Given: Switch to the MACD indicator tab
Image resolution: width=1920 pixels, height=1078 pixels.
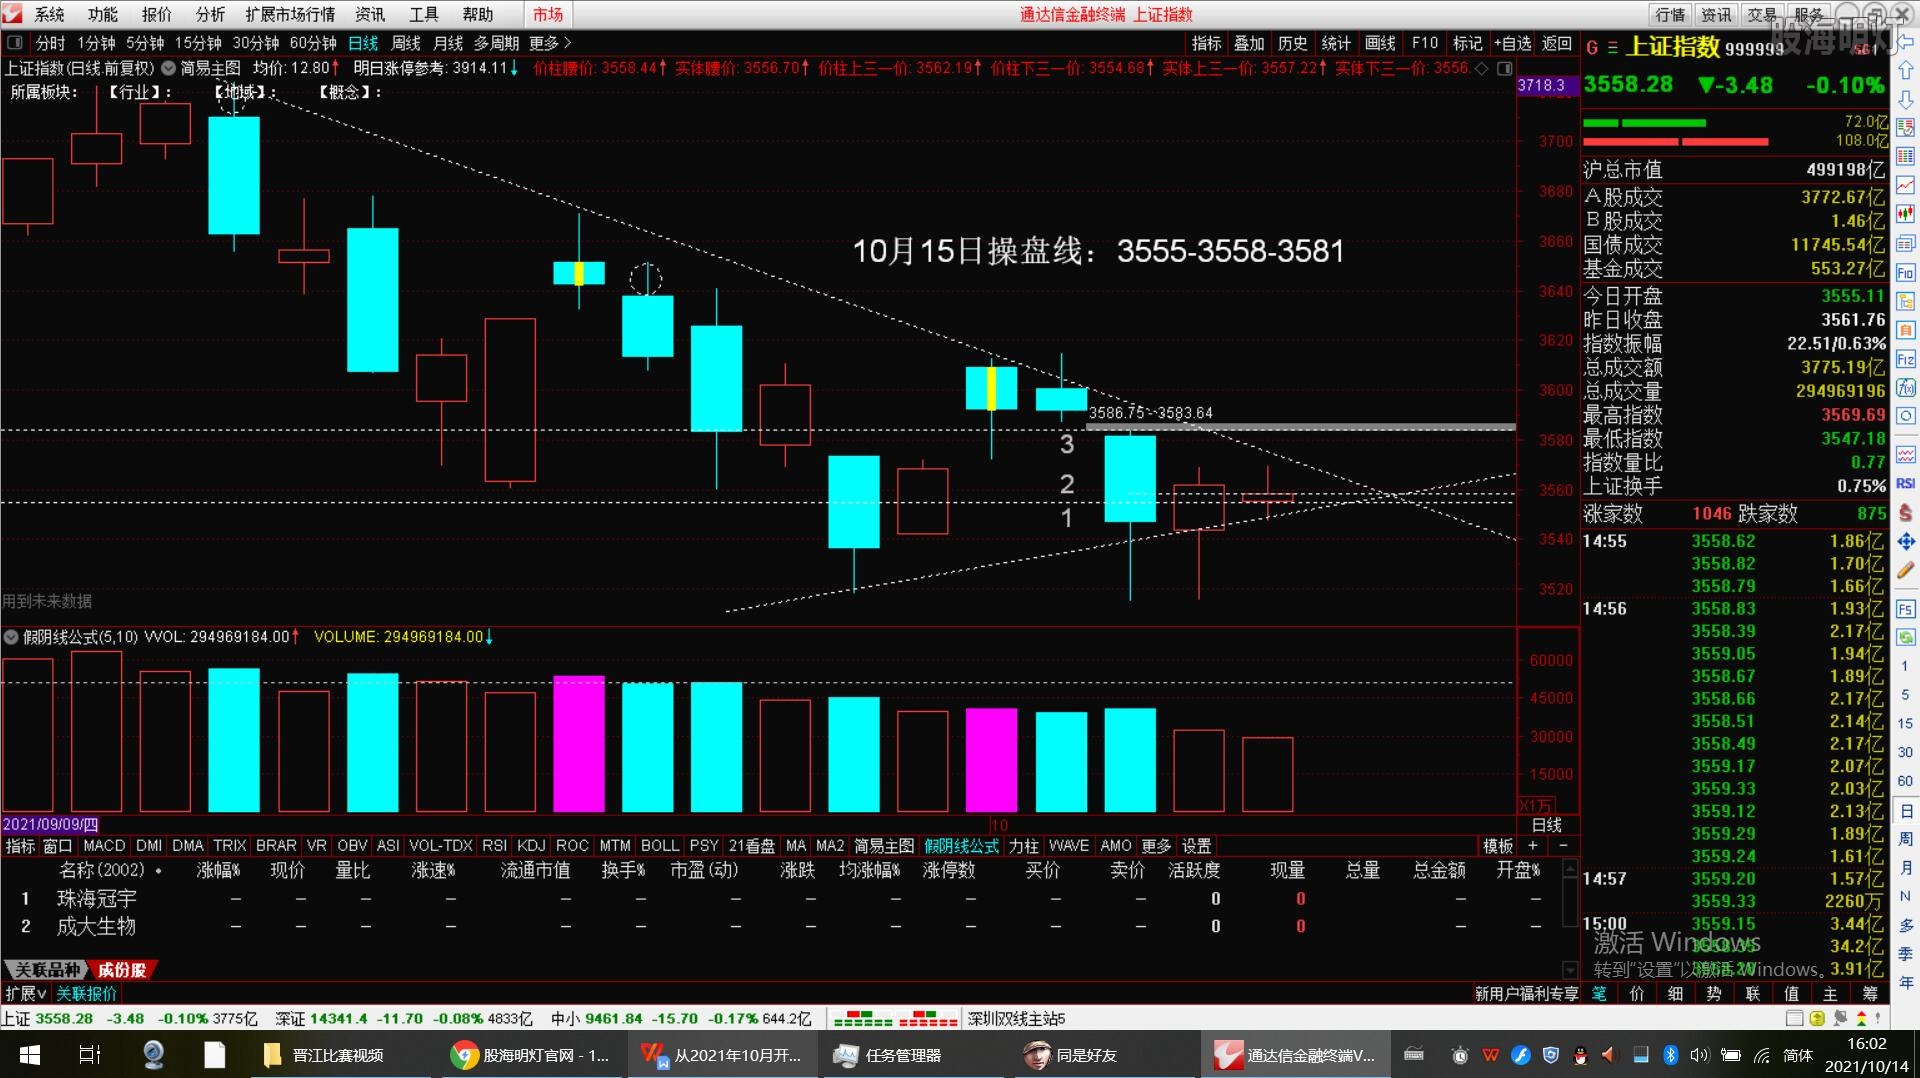Looking at the screenshot, I should 104,846.
